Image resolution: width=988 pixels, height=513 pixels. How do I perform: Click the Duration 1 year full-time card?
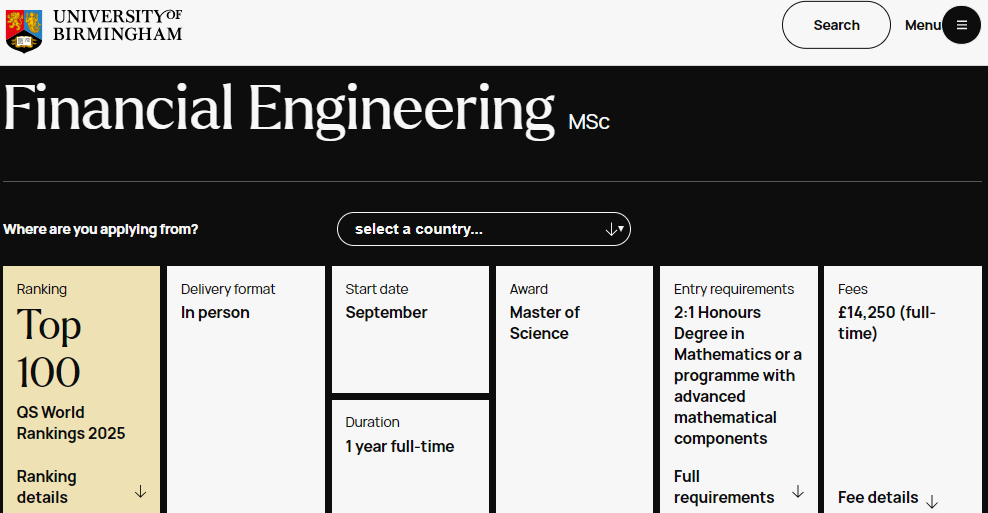(410, 450)
